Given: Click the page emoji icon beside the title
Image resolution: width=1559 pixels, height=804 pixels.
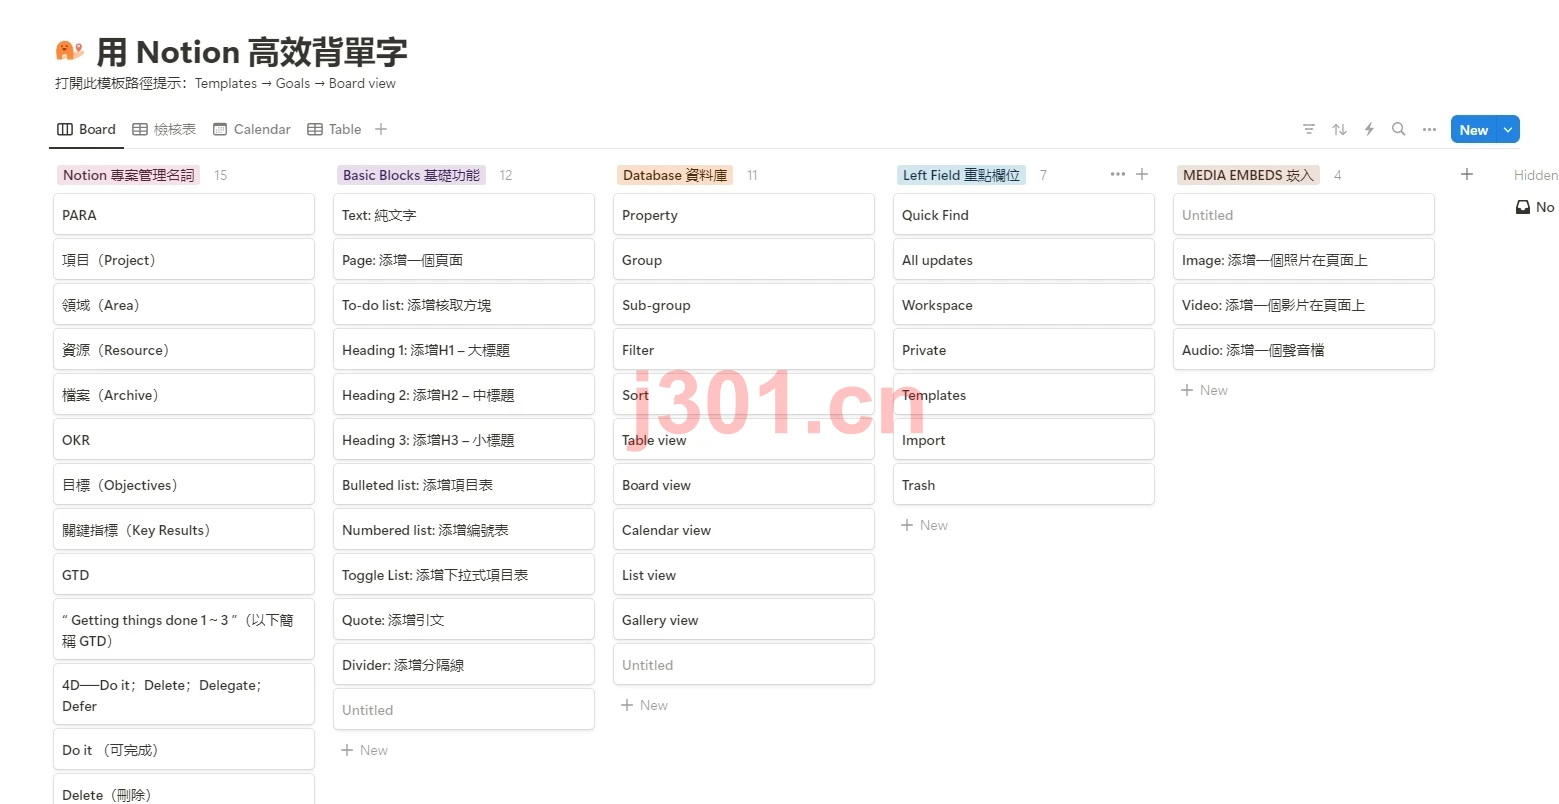Looking at the screenshot, I should [69, 50].
